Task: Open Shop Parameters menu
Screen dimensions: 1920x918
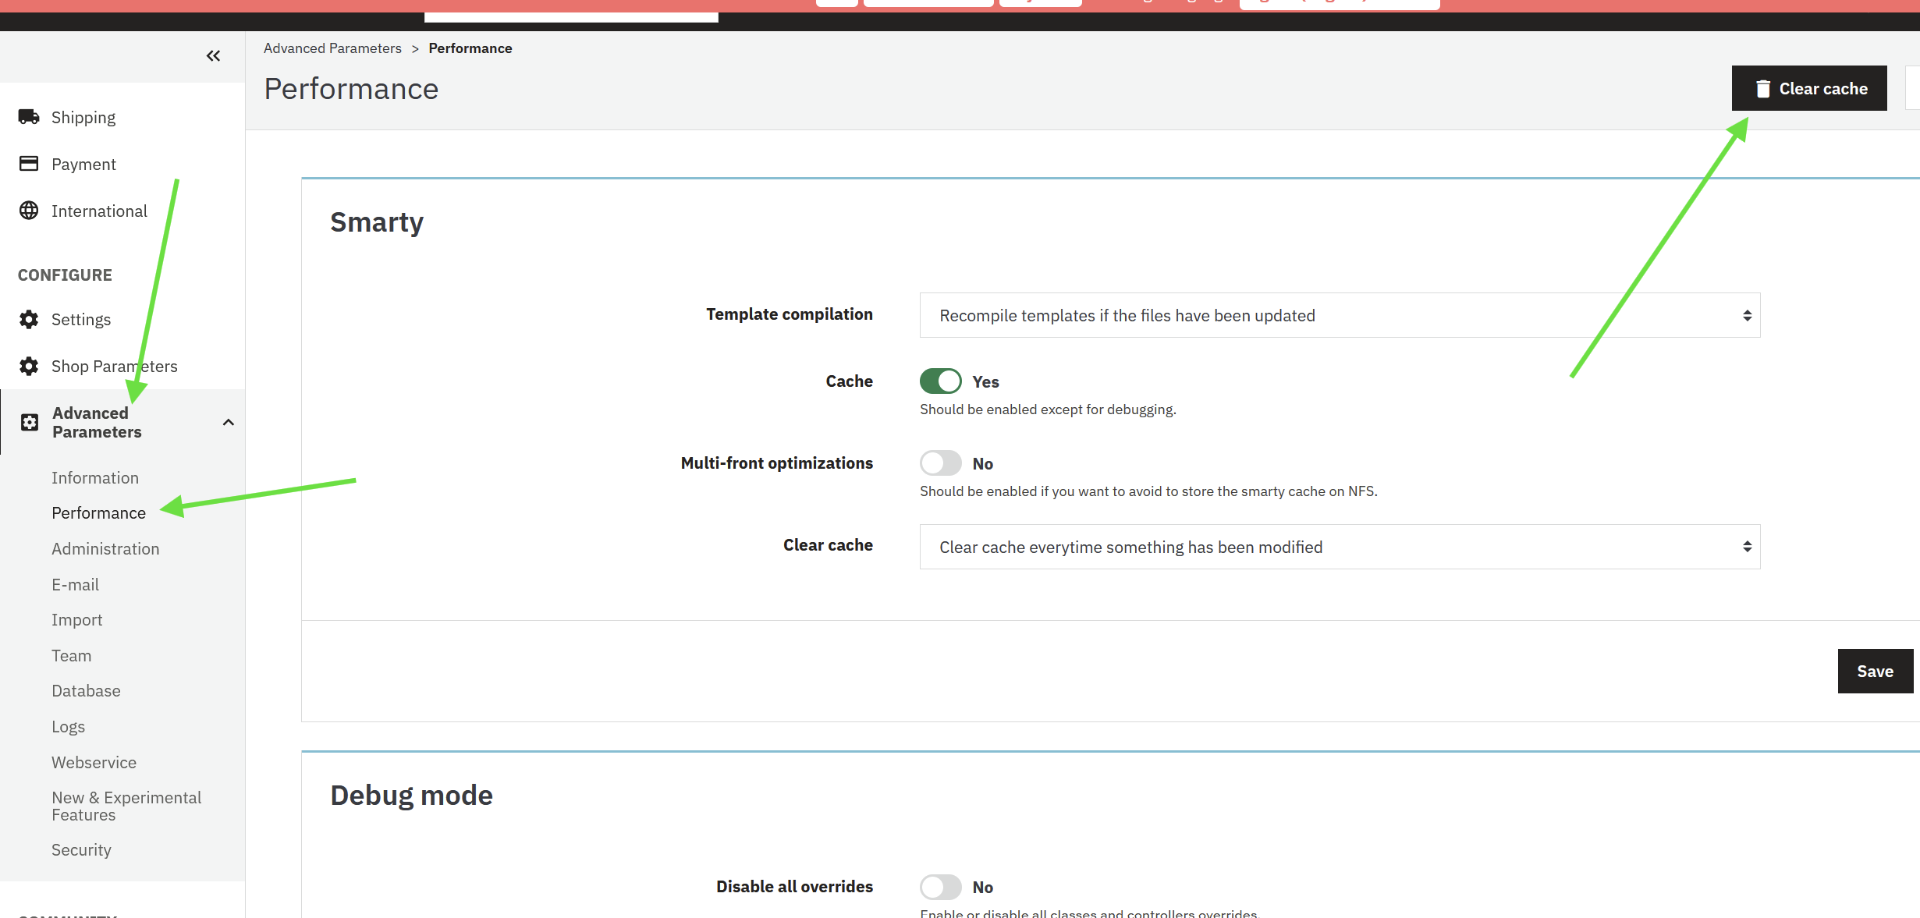Action: [114, 366]
